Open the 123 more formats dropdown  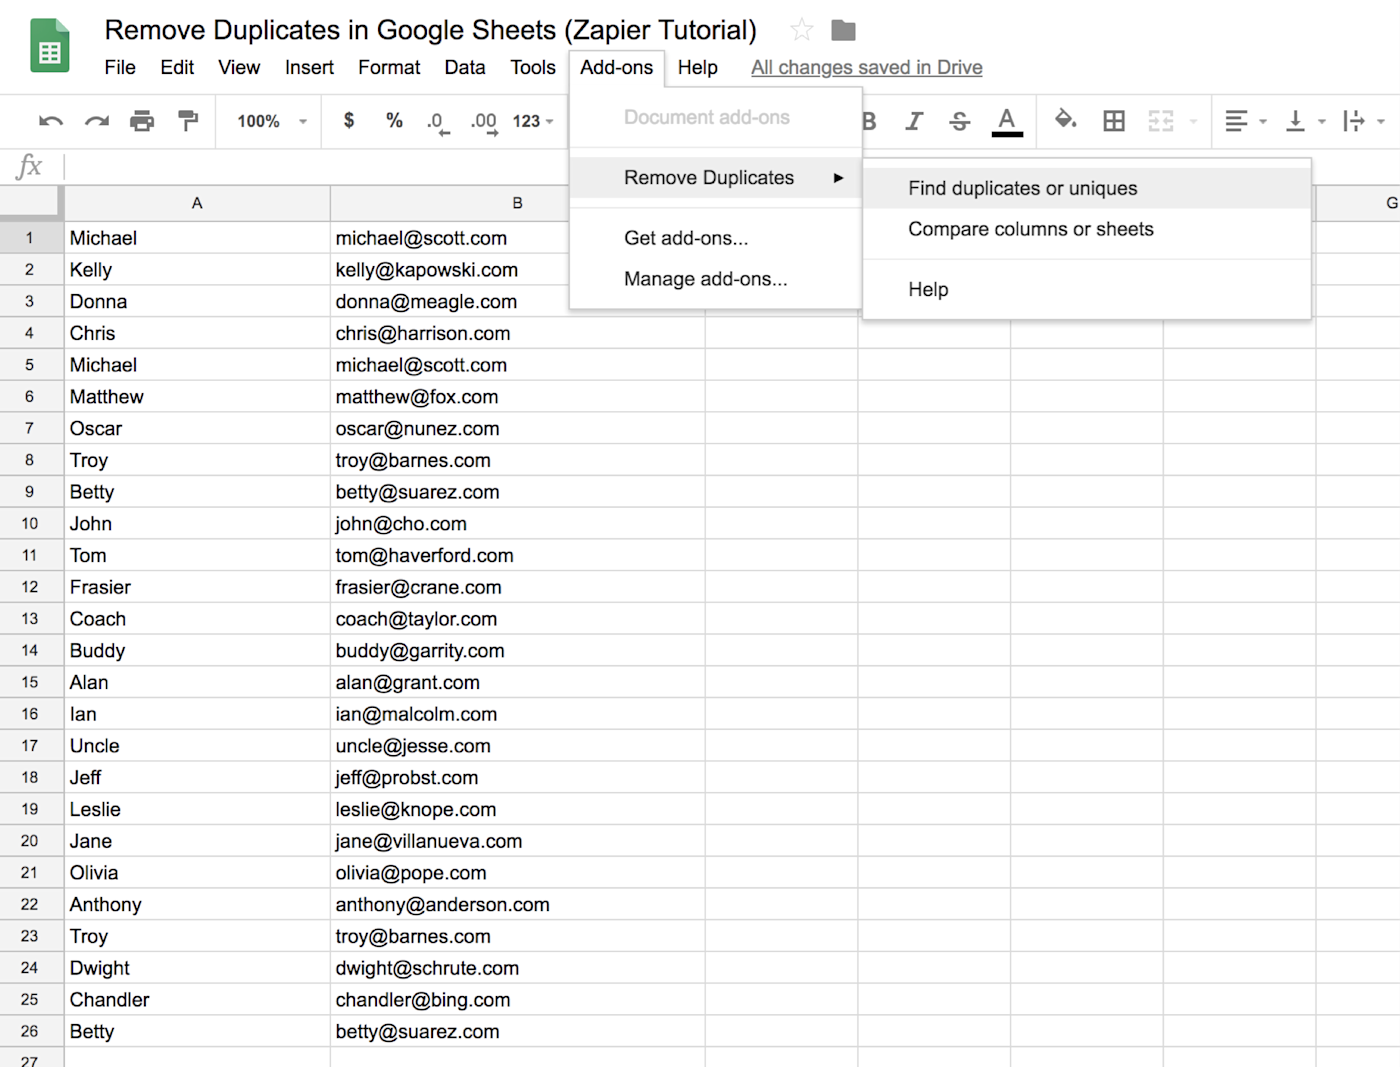[x=533, y=121]
